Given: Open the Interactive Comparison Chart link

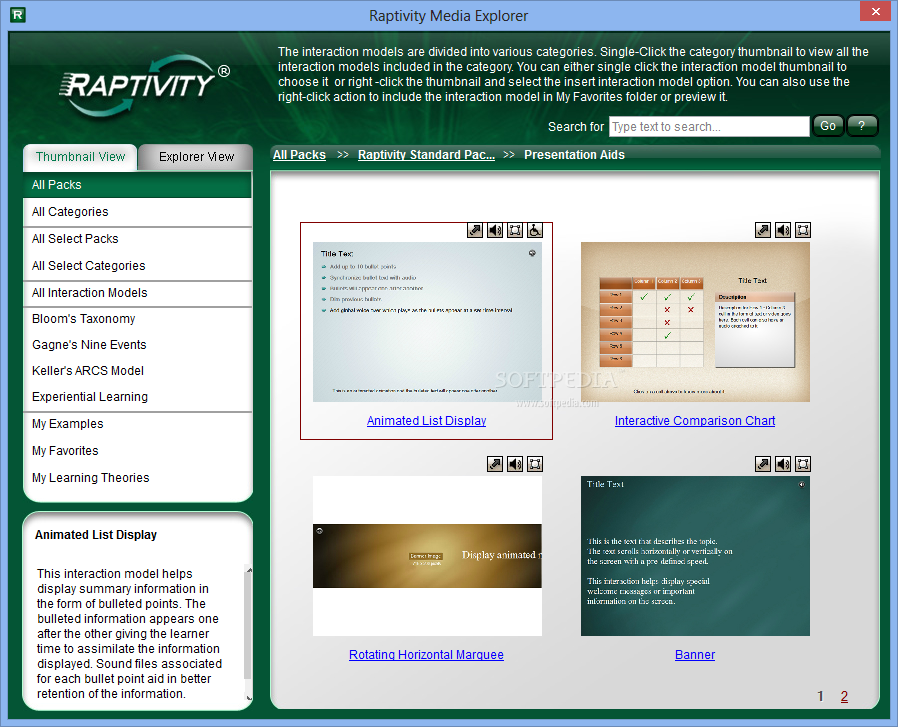Looking at the screenshot, I should 695,421.
